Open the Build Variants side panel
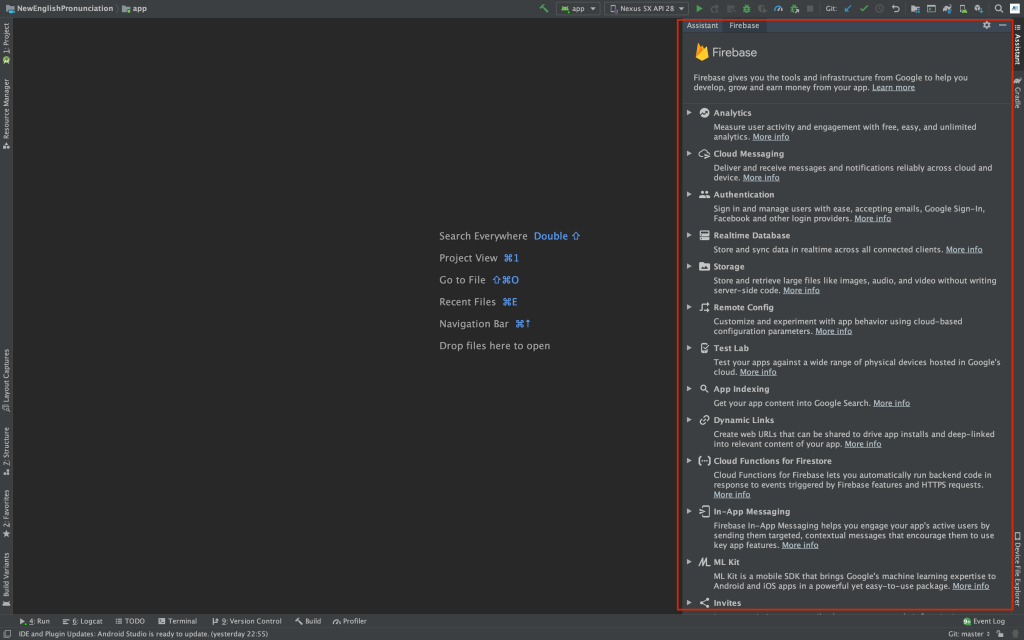Screen dimensions: 1024x640 tap(7, 579)
